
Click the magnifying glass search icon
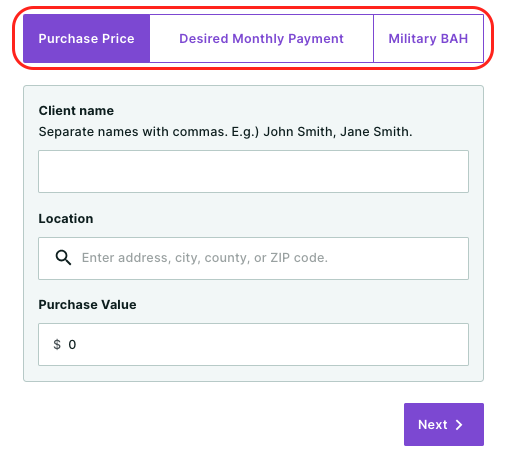(x=63, y=258)
